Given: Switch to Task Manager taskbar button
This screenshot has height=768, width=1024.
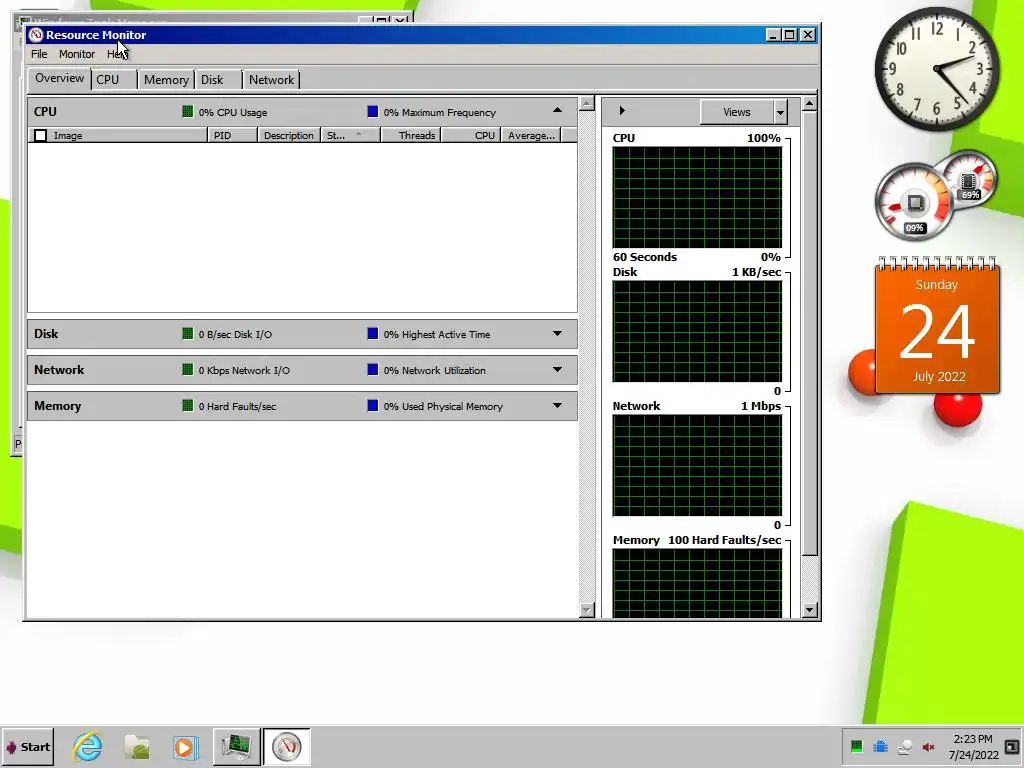Looking at the screenshot, I should 236,746.
